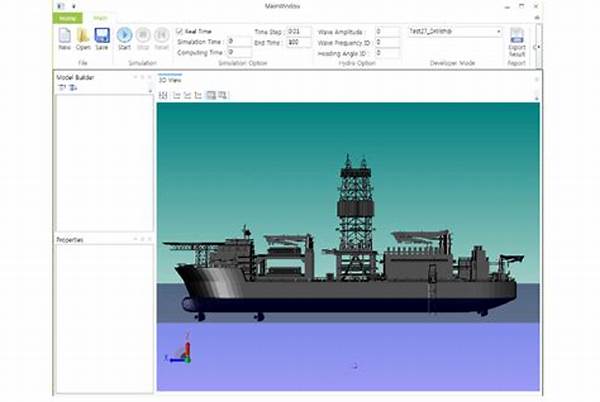Click the first Model Builder toolbar icon
The image size is (600, 402).
61,87
